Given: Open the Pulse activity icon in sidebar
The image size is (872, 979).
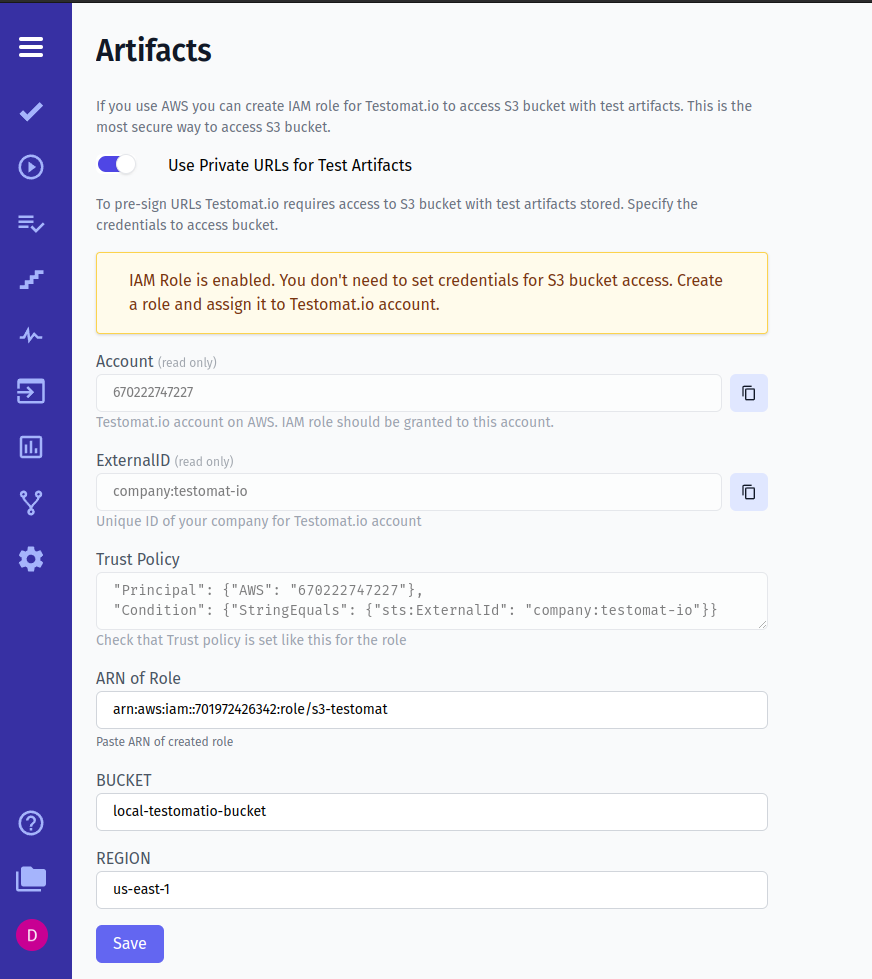Looking at the screenshot, I should pos(31,335).
